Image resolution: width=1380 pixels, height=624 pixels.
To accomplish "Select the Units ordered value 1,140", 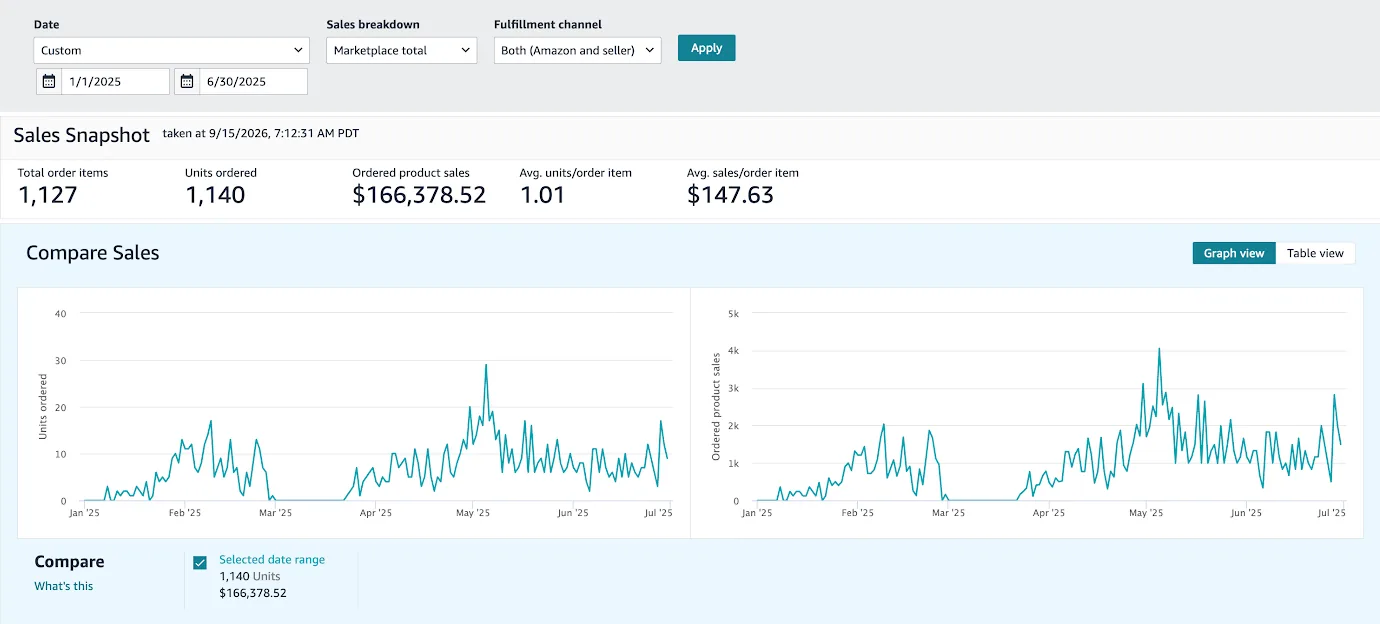I will (x=215, y=195).
